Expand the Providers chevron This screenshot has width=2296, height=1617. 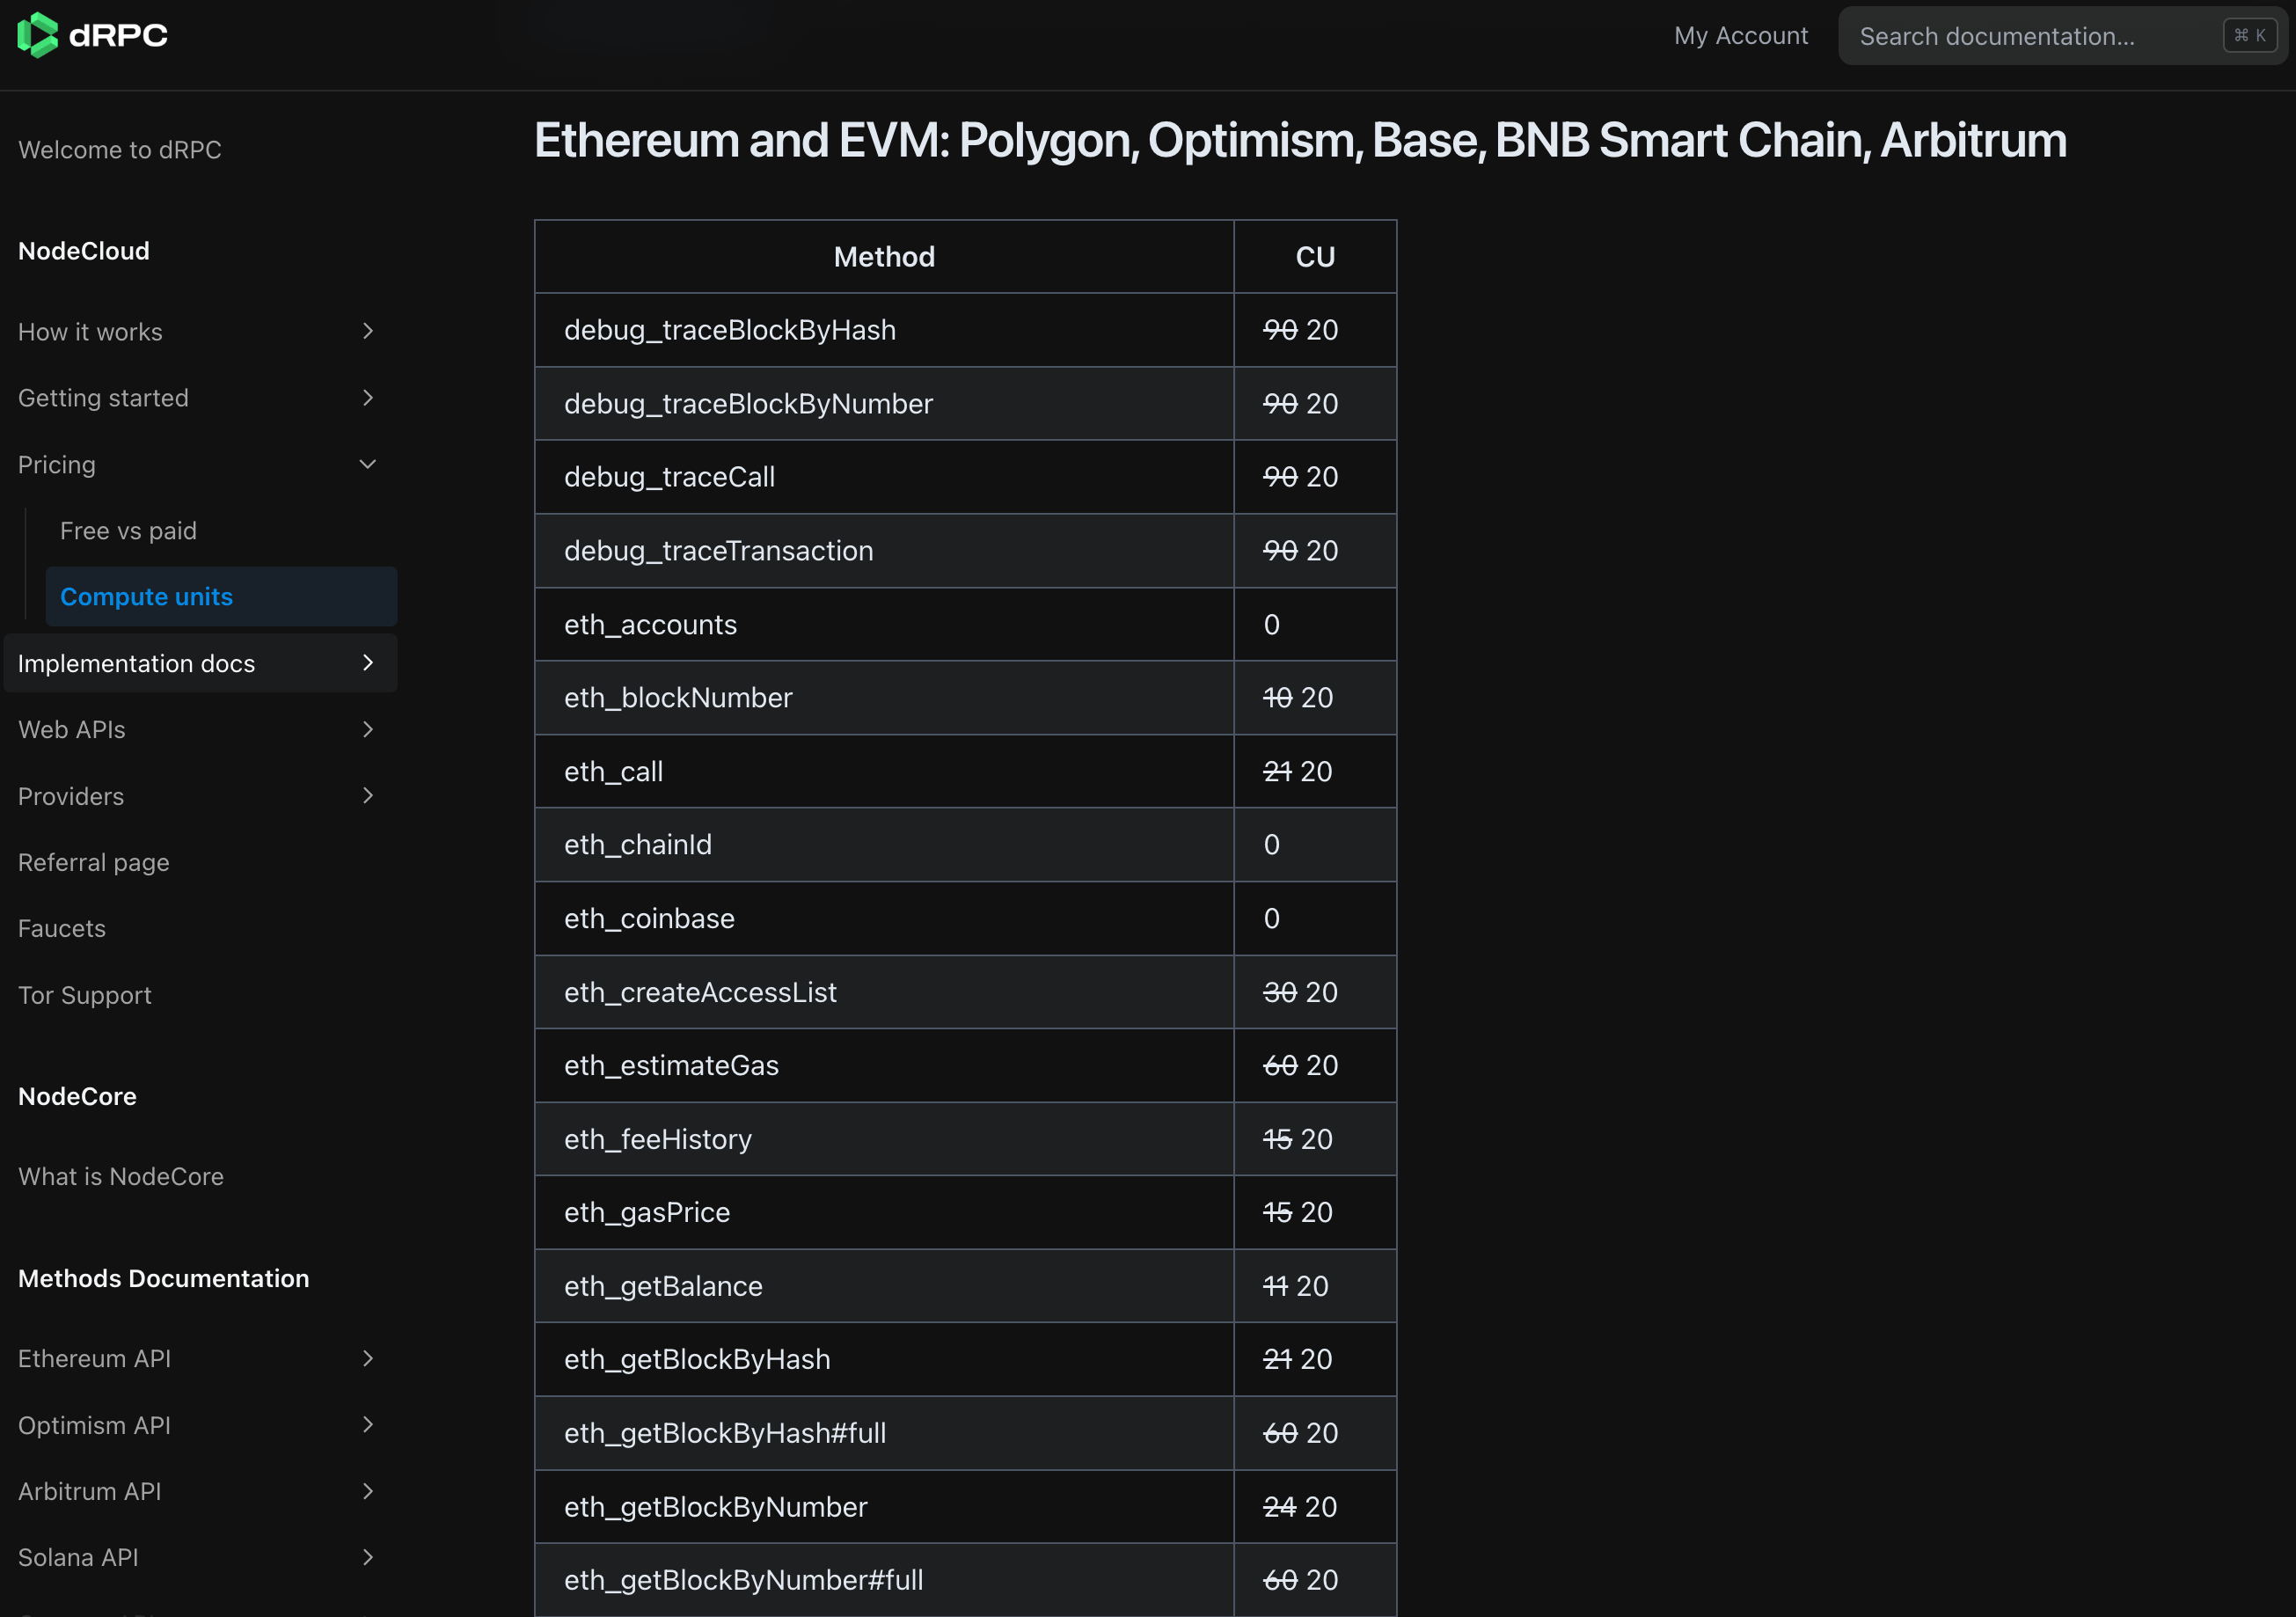point(368,796)
